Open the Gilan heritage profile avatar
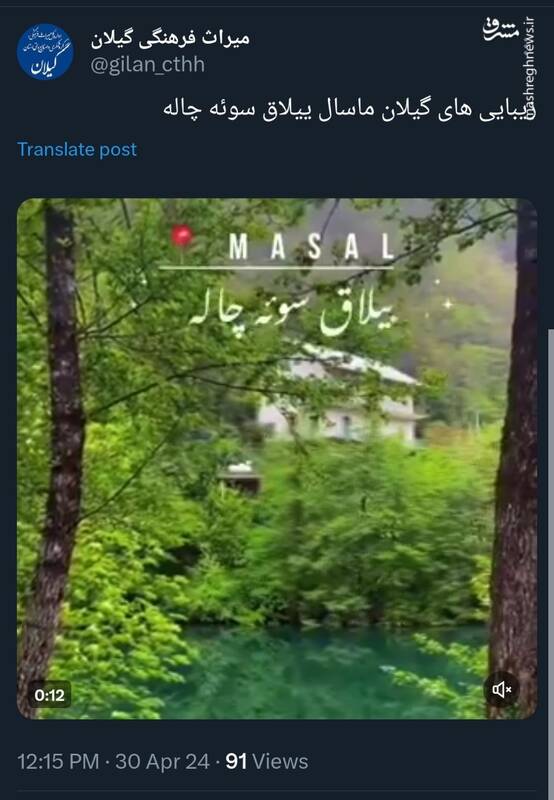554x800 pixels. 45,52
